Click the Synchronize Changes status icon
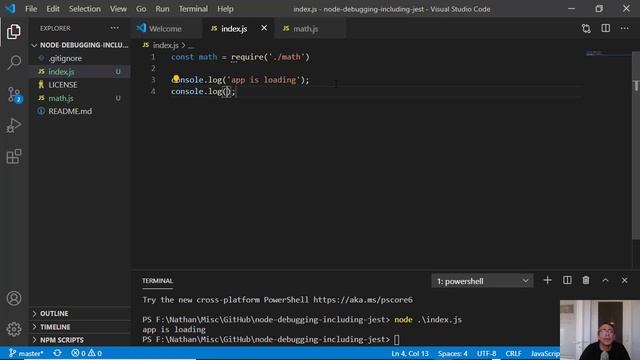Image resolution: width=640 pixels, height=360 pixels. [x=57, y=353]
